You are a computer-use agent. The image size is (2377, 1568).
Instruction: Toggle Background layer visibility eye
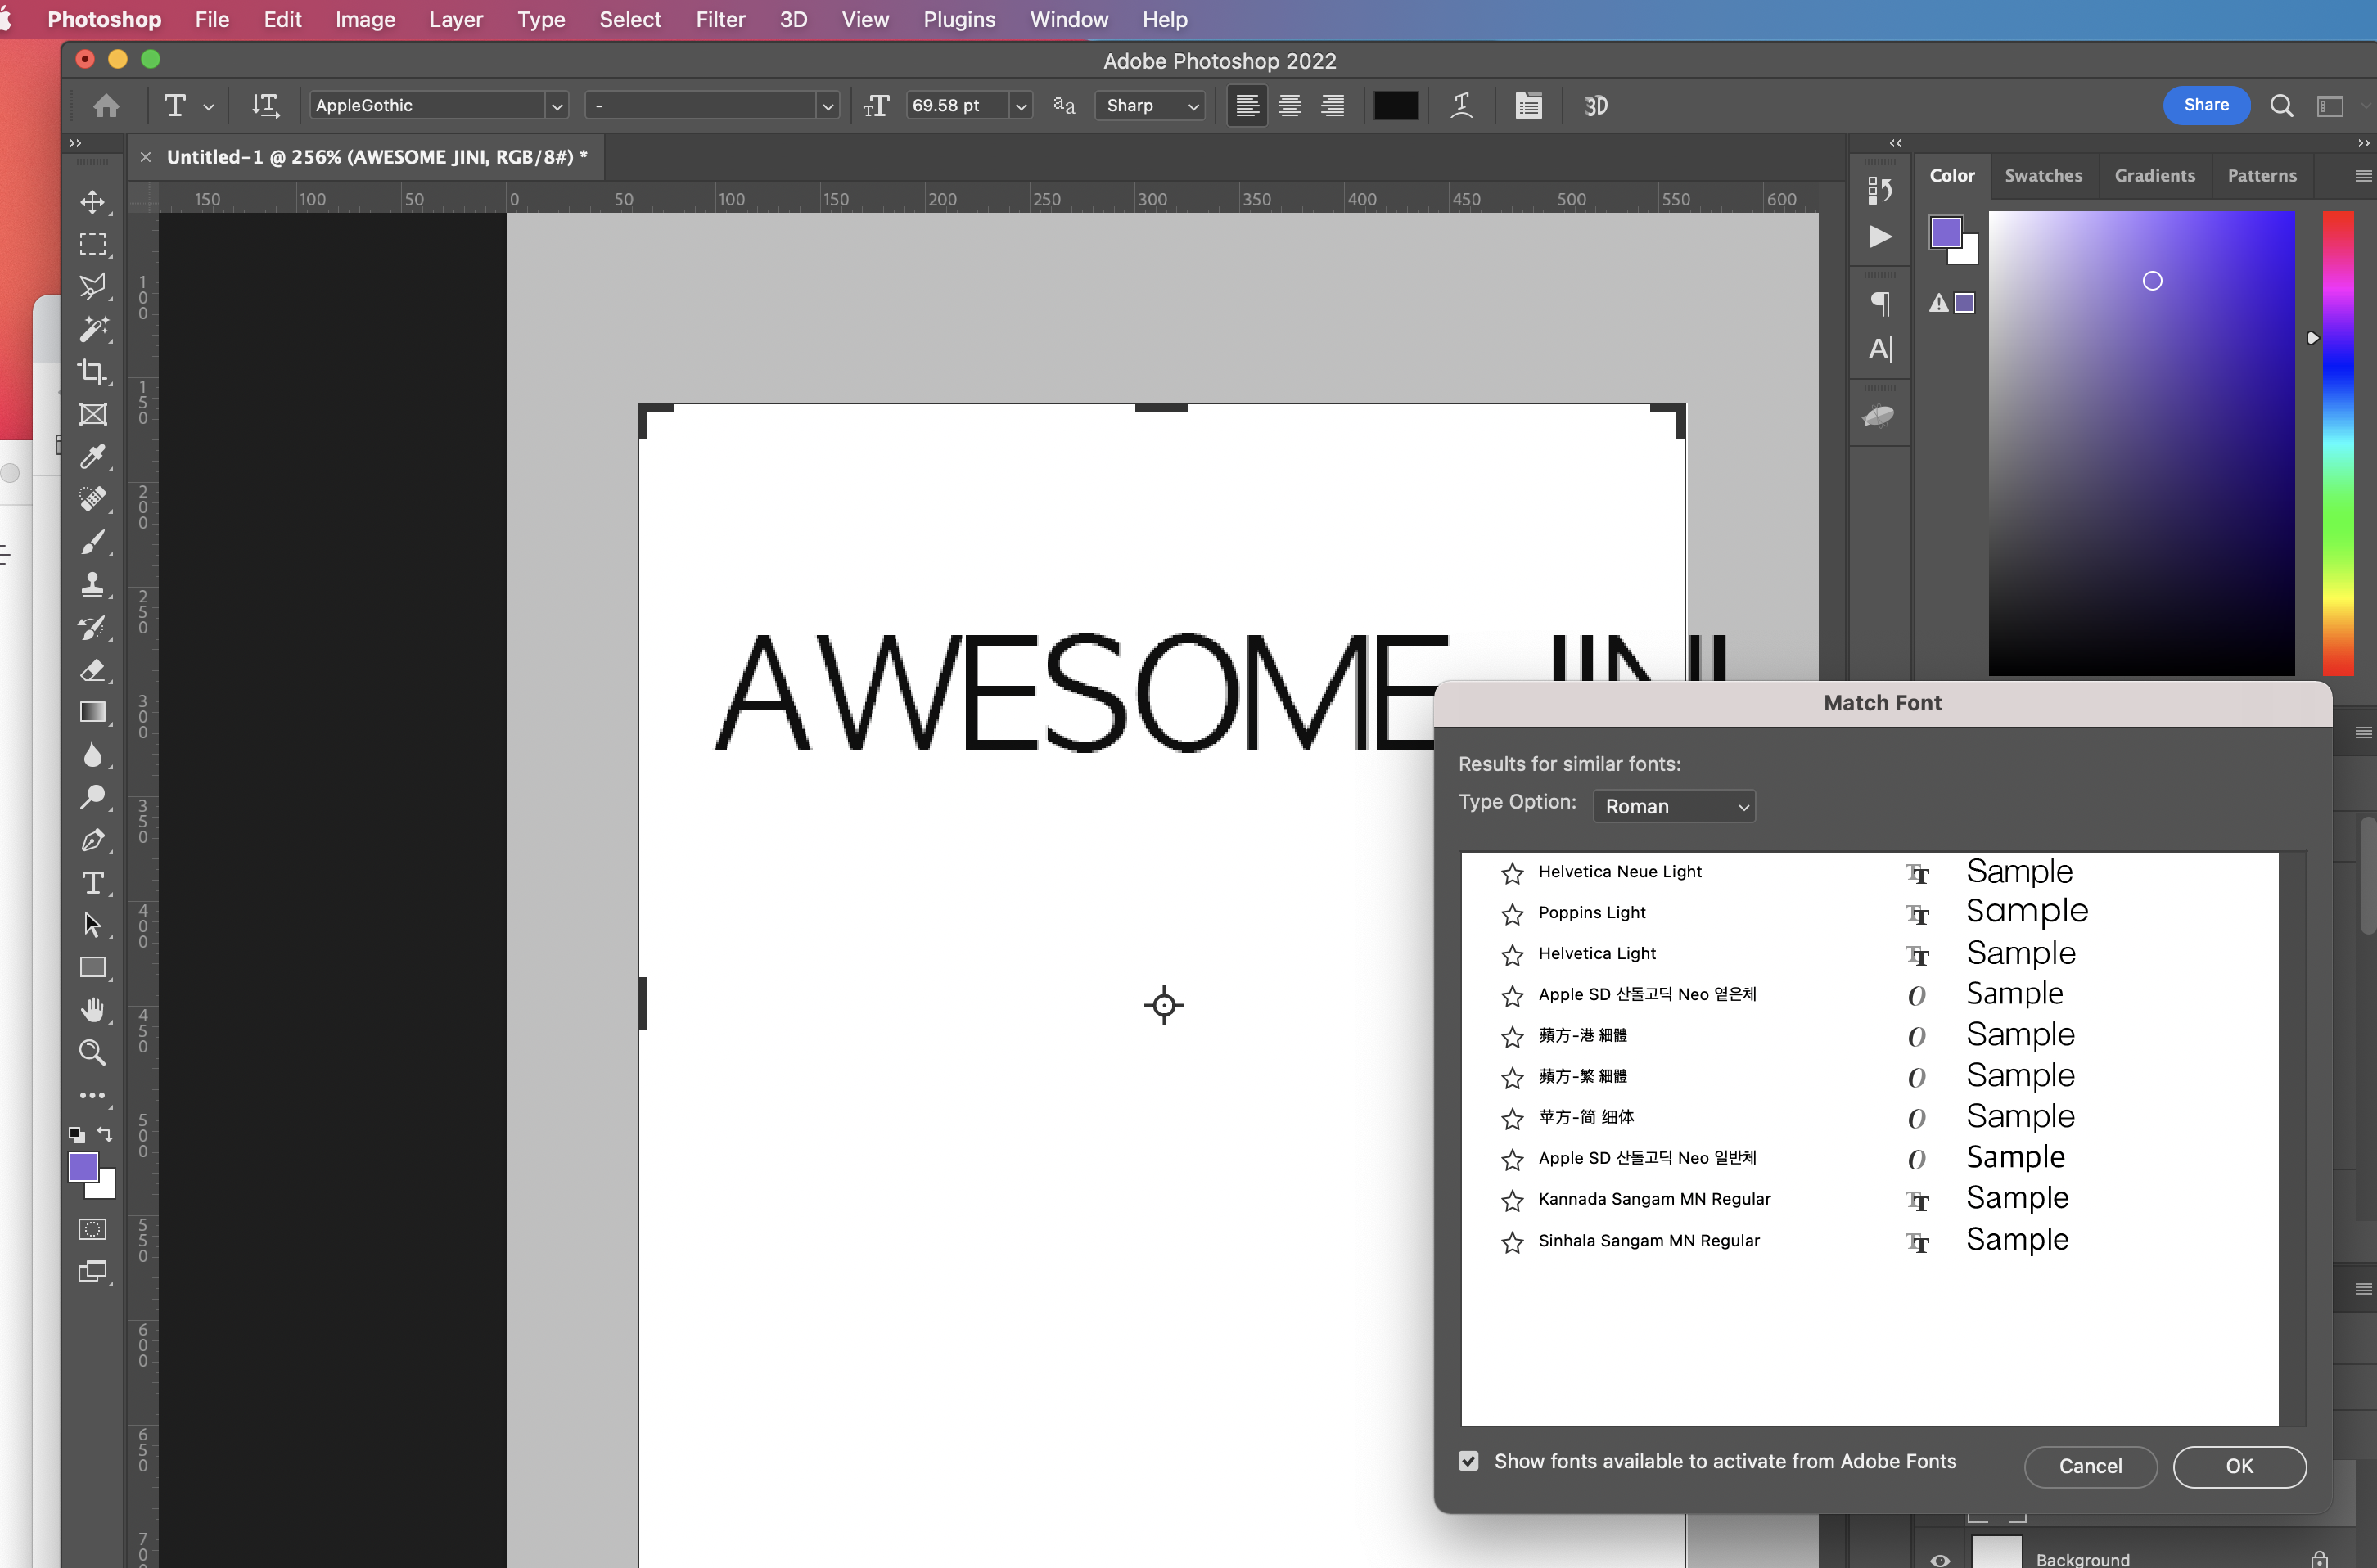tap(1940, 1559)
